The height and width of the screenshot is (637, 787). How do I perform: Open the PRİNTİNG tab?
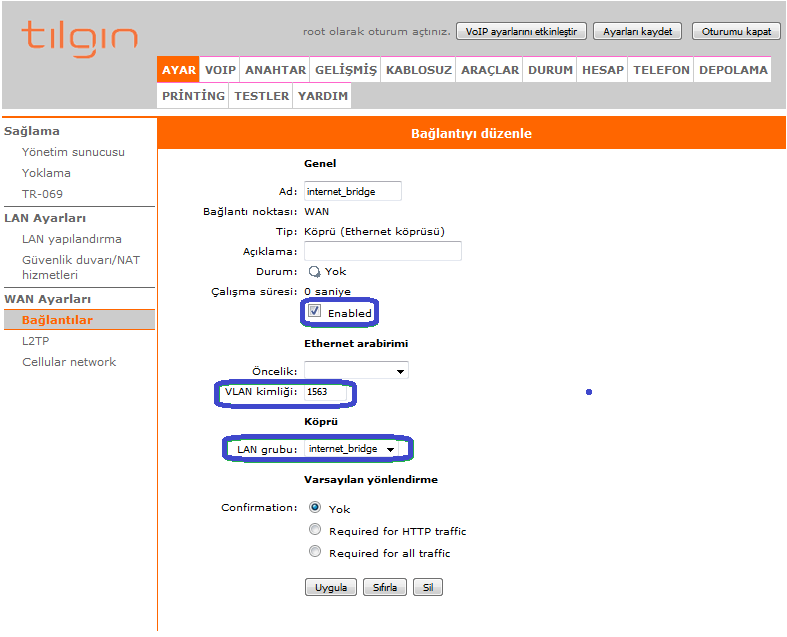tap(193, 96)
